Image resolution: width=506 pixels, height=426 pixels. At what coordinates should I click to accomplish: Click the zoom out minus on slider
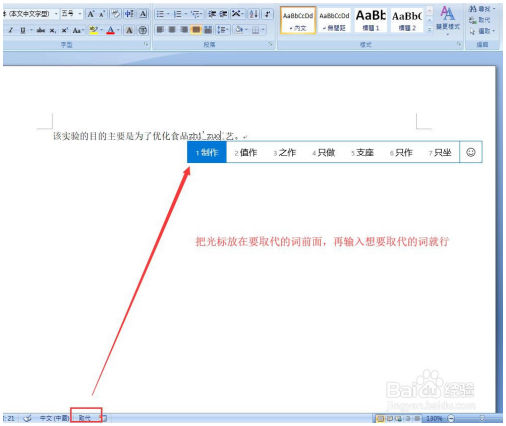tap(451, 418)
